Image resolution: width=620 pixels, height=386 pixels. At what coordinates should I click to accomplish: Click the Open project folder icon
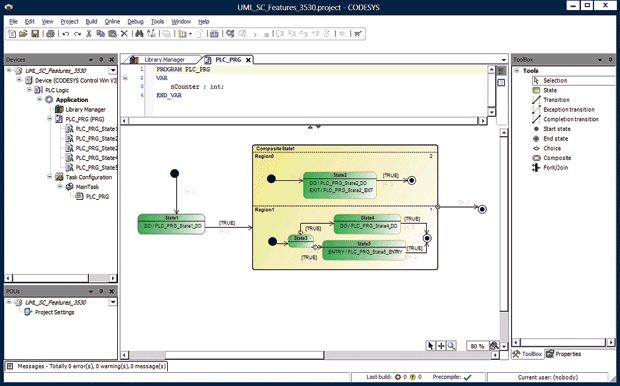[x=23, y=34]
